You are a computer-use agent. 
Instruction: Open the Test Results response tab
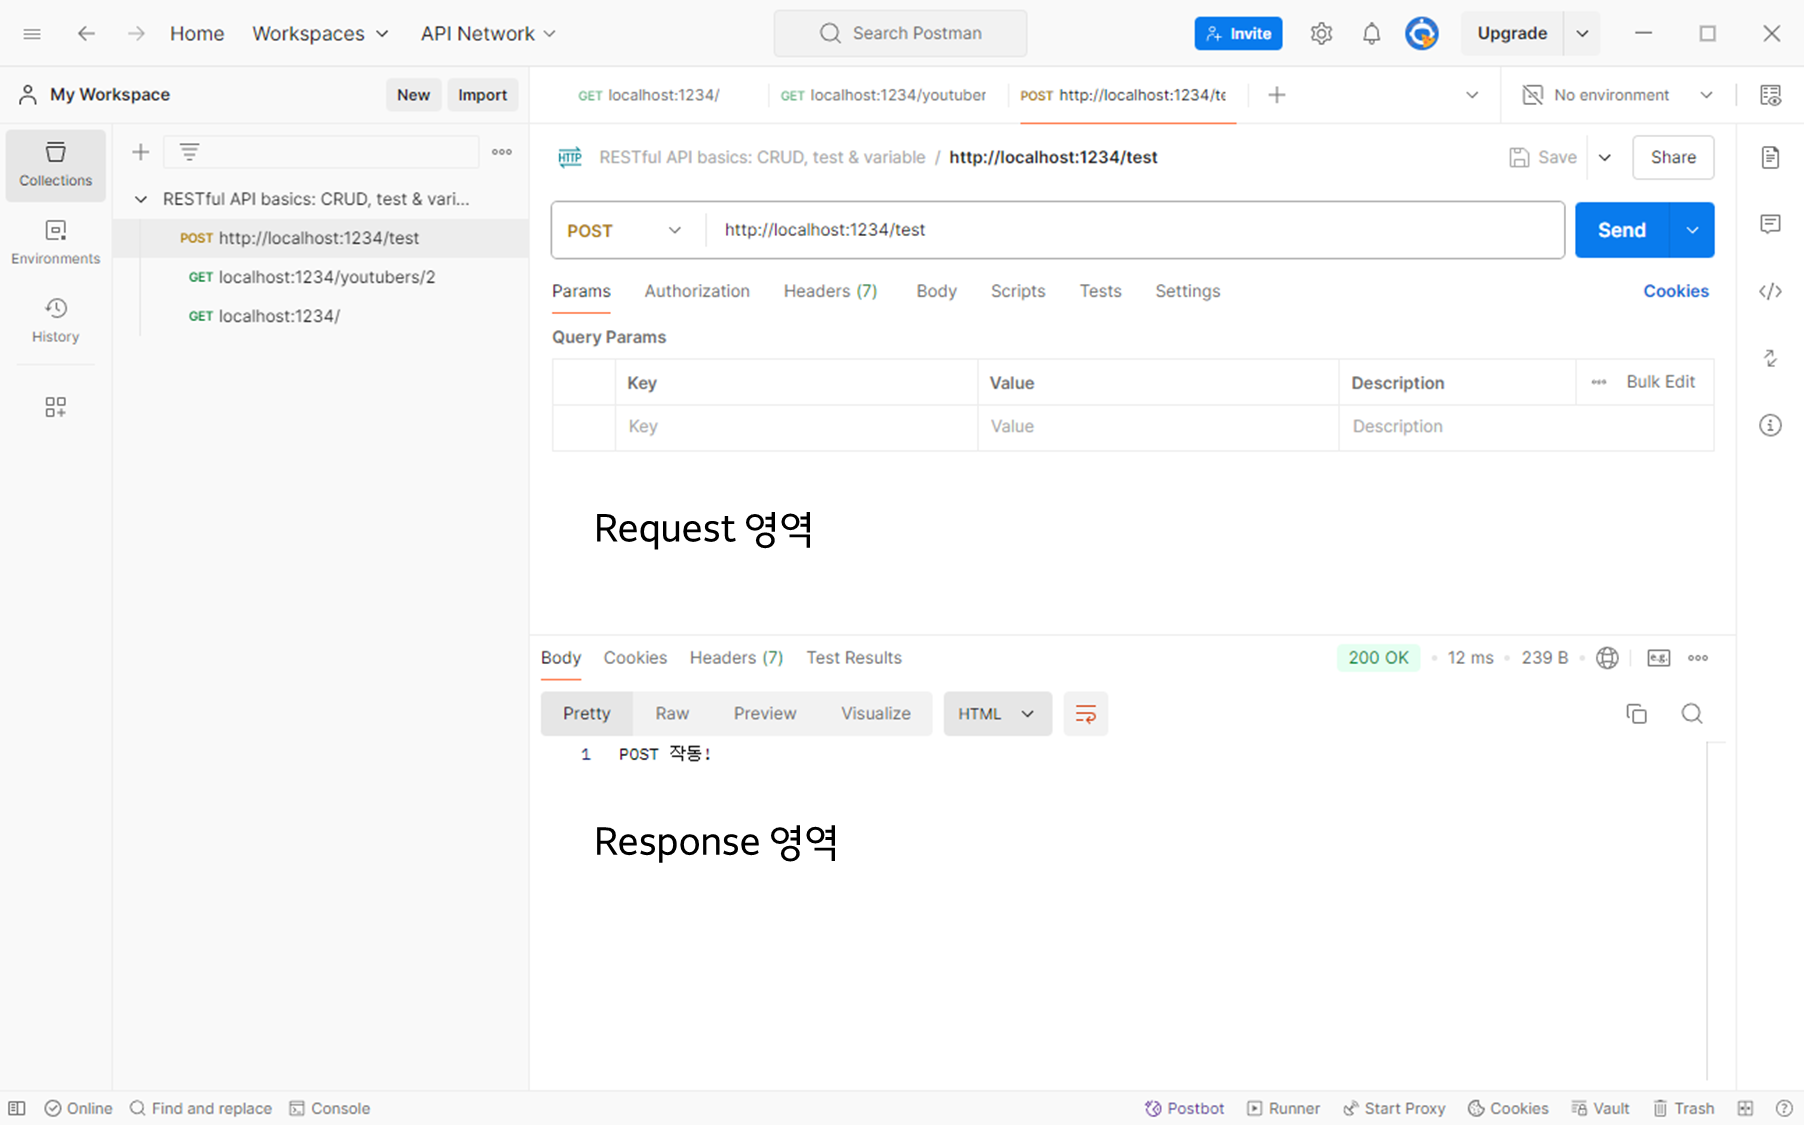pos(854,658)
